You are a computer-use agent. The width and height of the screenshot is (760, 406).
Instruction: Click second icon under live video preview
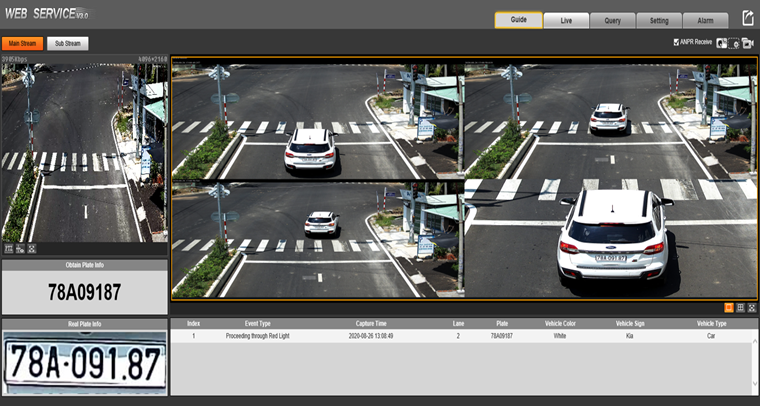pyautogui.click(x=20, y=248)
